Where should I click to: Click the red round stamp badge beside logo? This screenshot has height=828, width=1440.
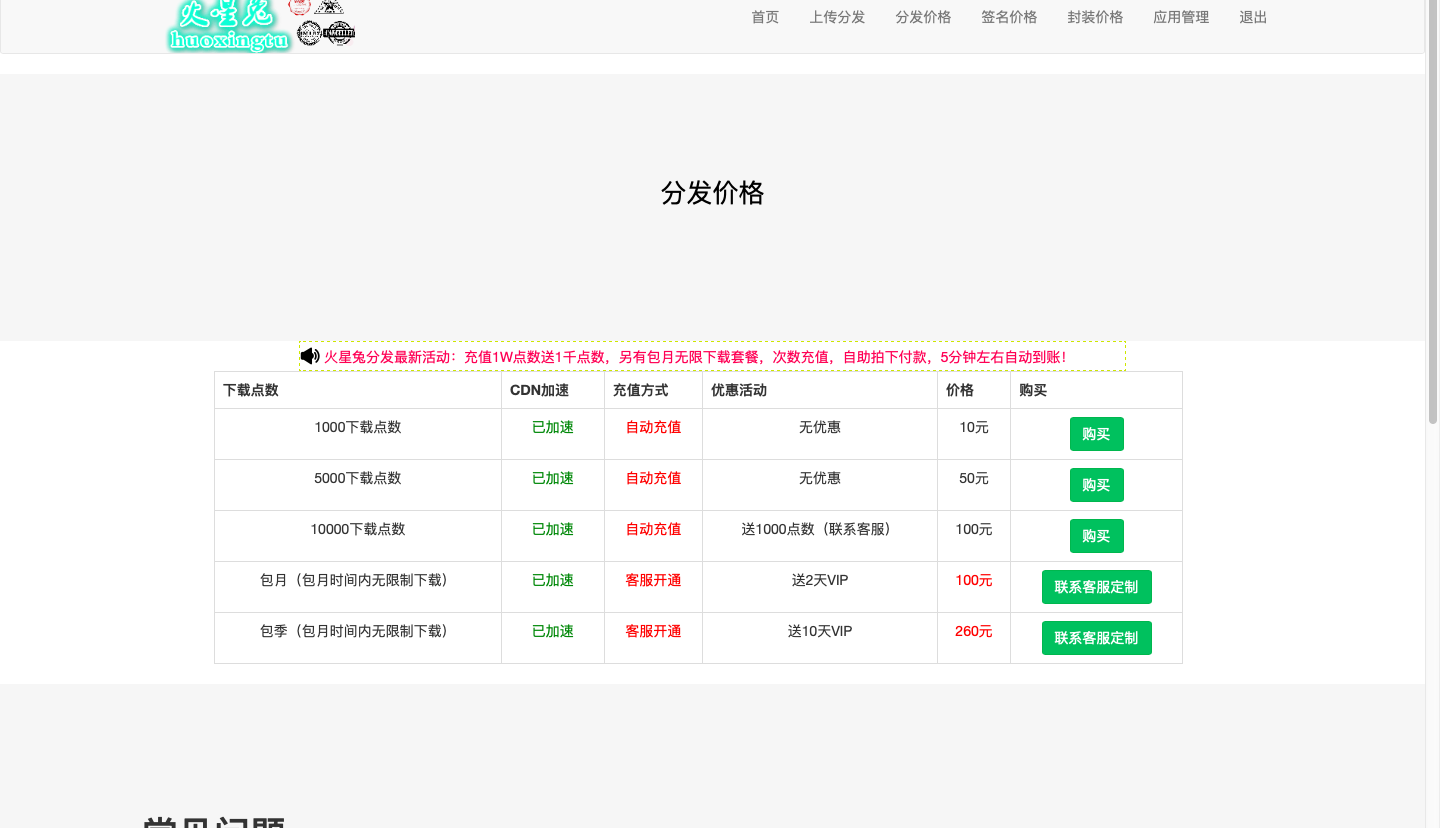[x=300, y=7]
